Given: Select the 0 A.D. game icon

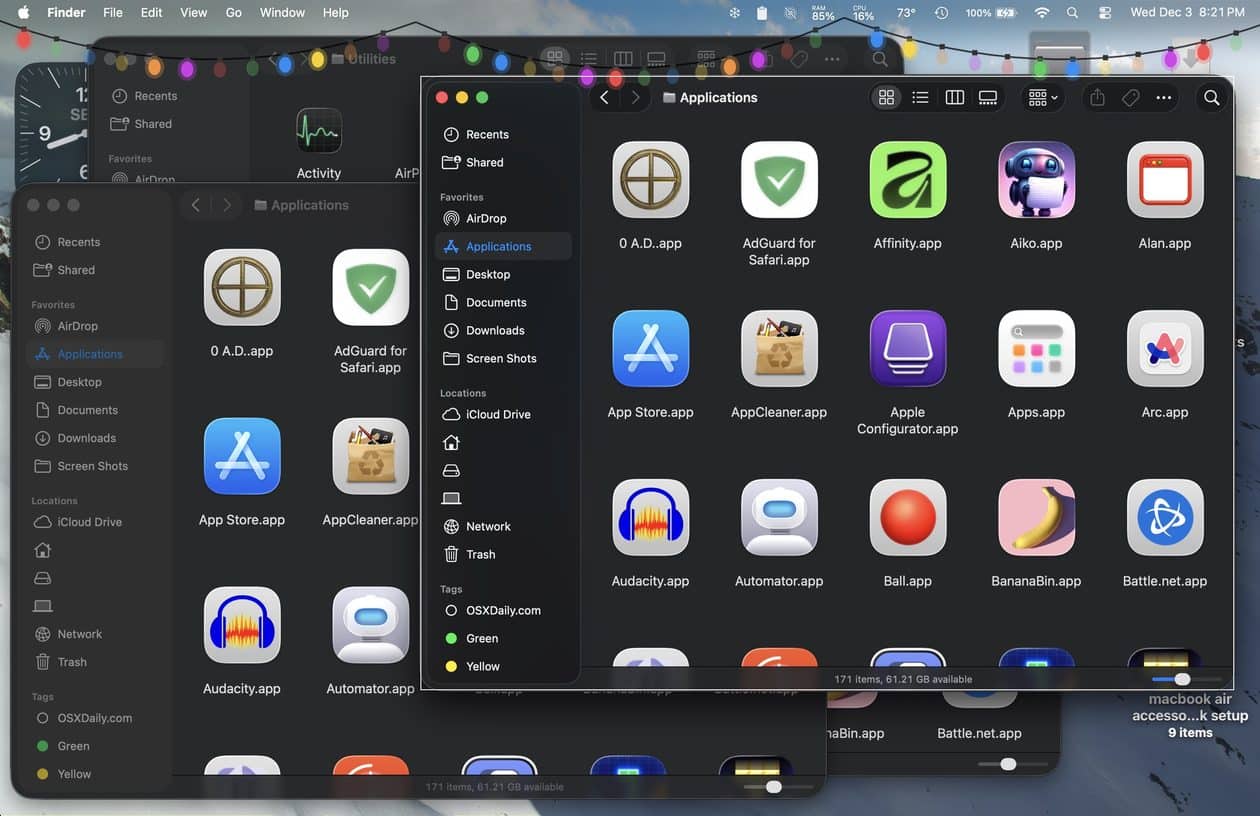Looking at the screenshot, I should pos(650,180).
